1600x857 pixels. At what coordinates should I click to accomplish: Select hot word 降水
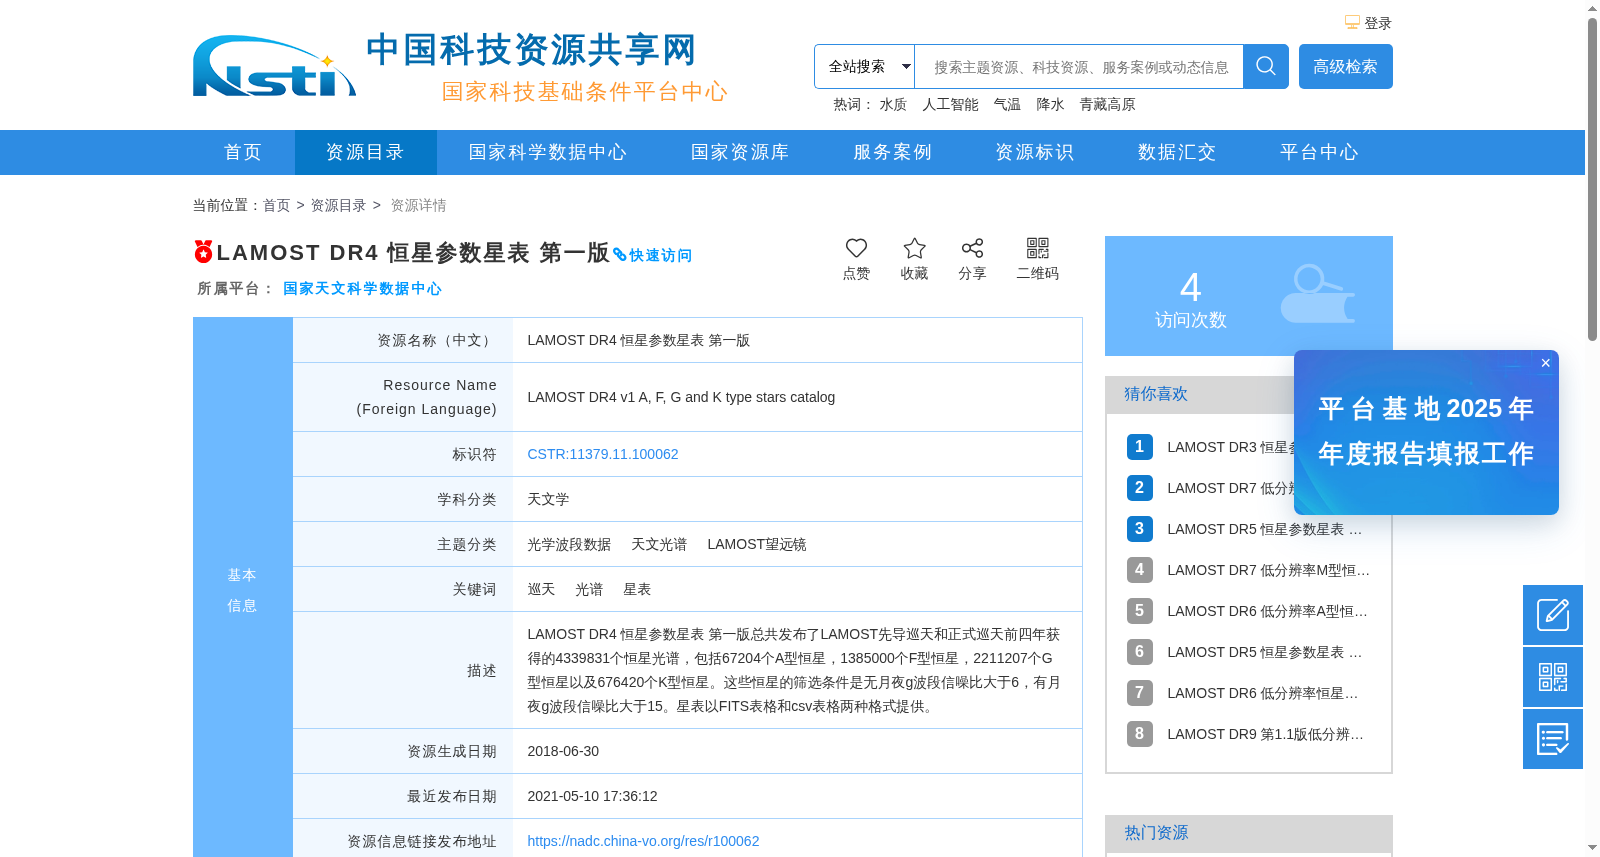1050,104
